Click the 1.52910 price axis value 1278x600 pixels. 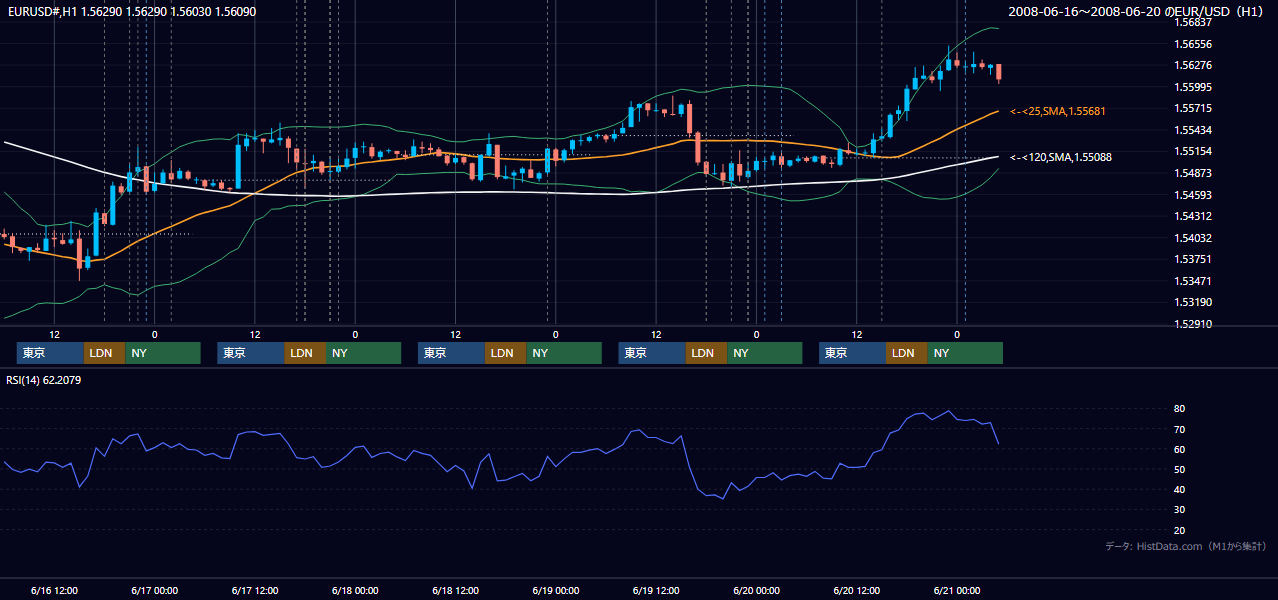coord(1193,324)
